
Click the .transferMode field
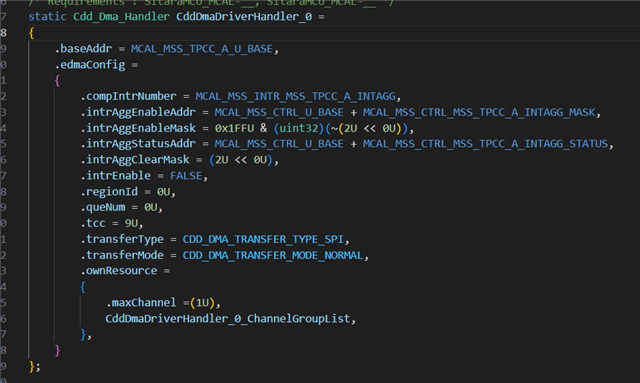(122, 255)
